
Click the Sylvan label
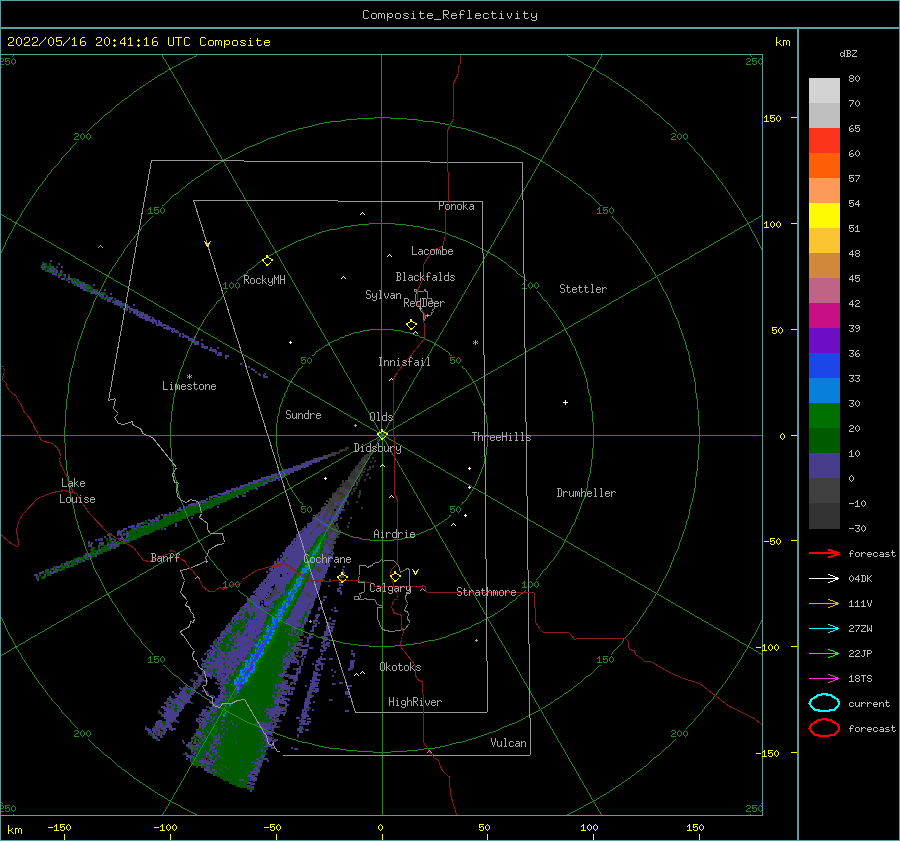pyautogui.click(x=383, y=295)
